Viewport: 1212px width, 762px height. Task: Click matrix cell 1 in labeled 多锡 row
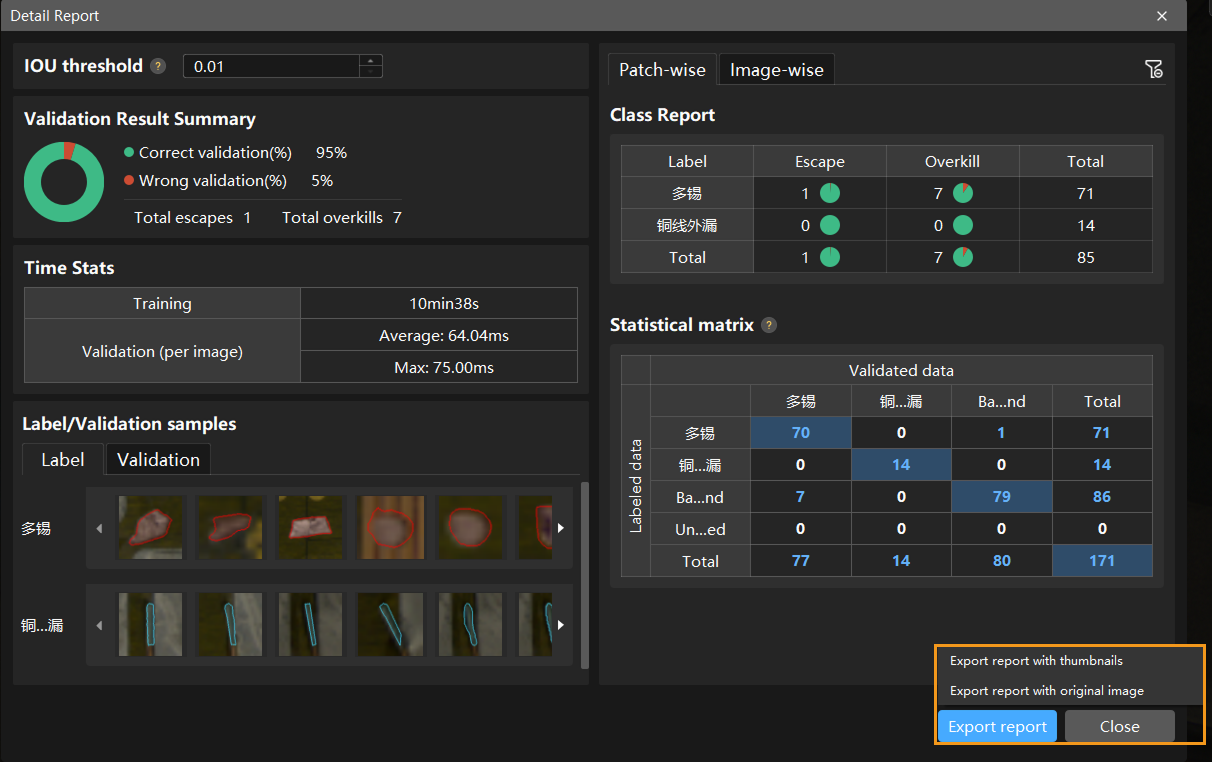pyautogui.click(x=1002, y=433)
